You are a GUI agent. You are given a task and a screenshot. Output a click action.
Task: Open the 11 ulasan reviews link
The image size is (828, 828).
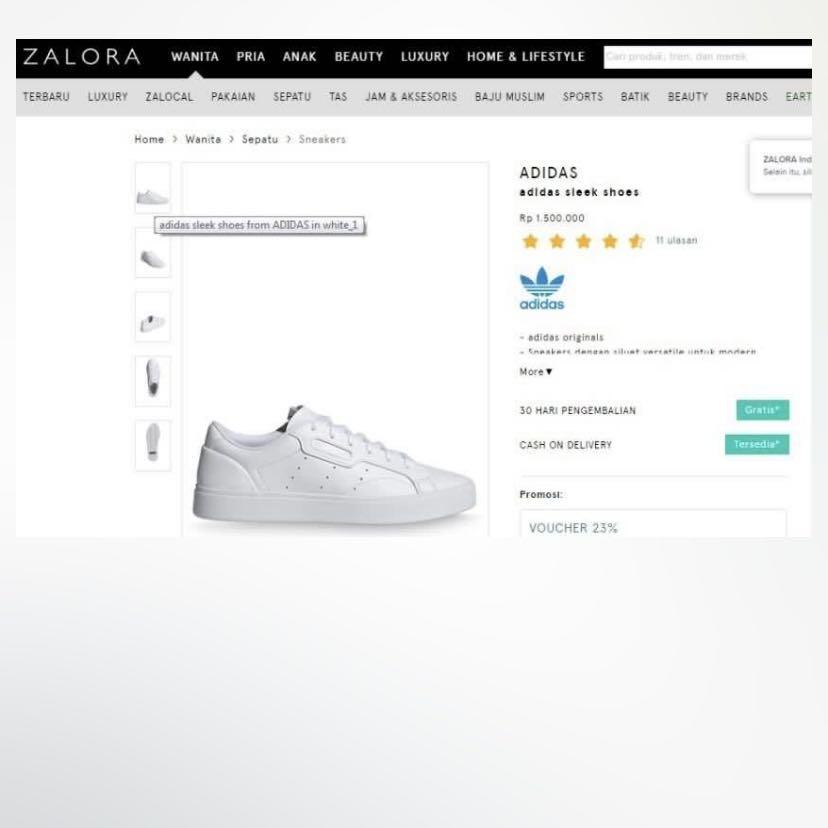(x=676, y=240)
